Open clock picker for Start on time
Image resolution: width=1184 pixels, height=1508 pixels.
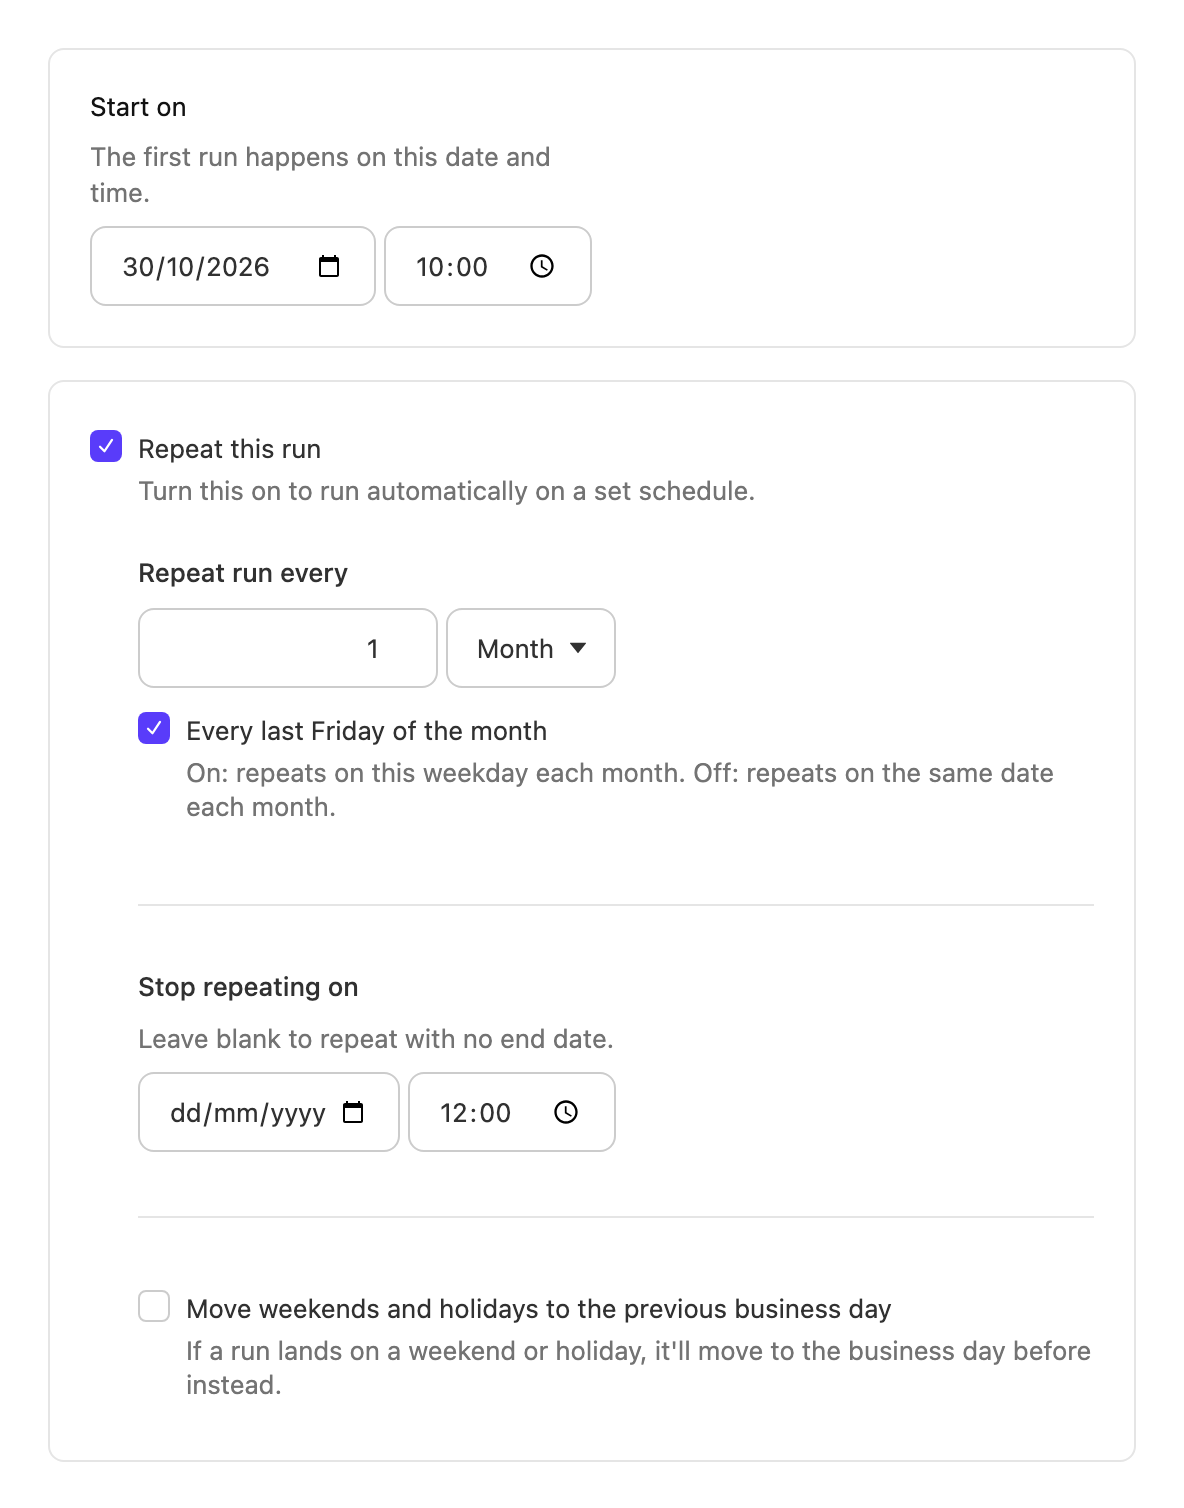(542, 266)
